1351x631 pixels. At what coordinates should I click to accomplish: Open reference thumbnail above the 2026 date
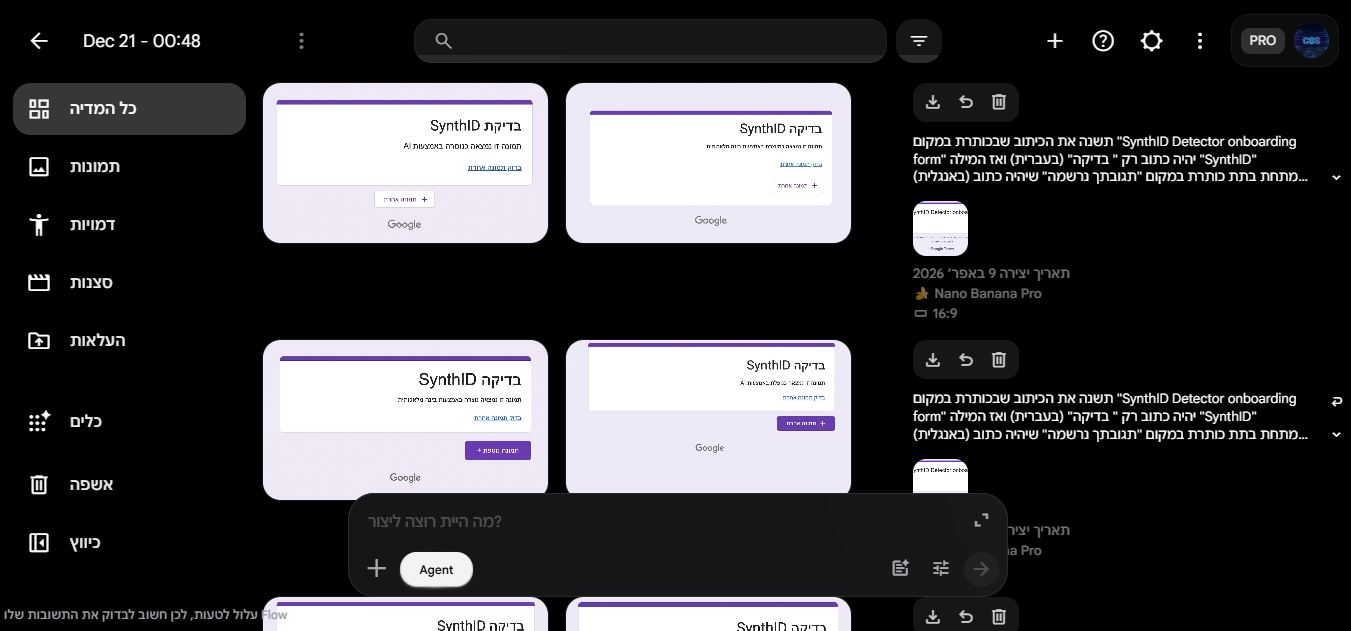click(x=940, y=229)
